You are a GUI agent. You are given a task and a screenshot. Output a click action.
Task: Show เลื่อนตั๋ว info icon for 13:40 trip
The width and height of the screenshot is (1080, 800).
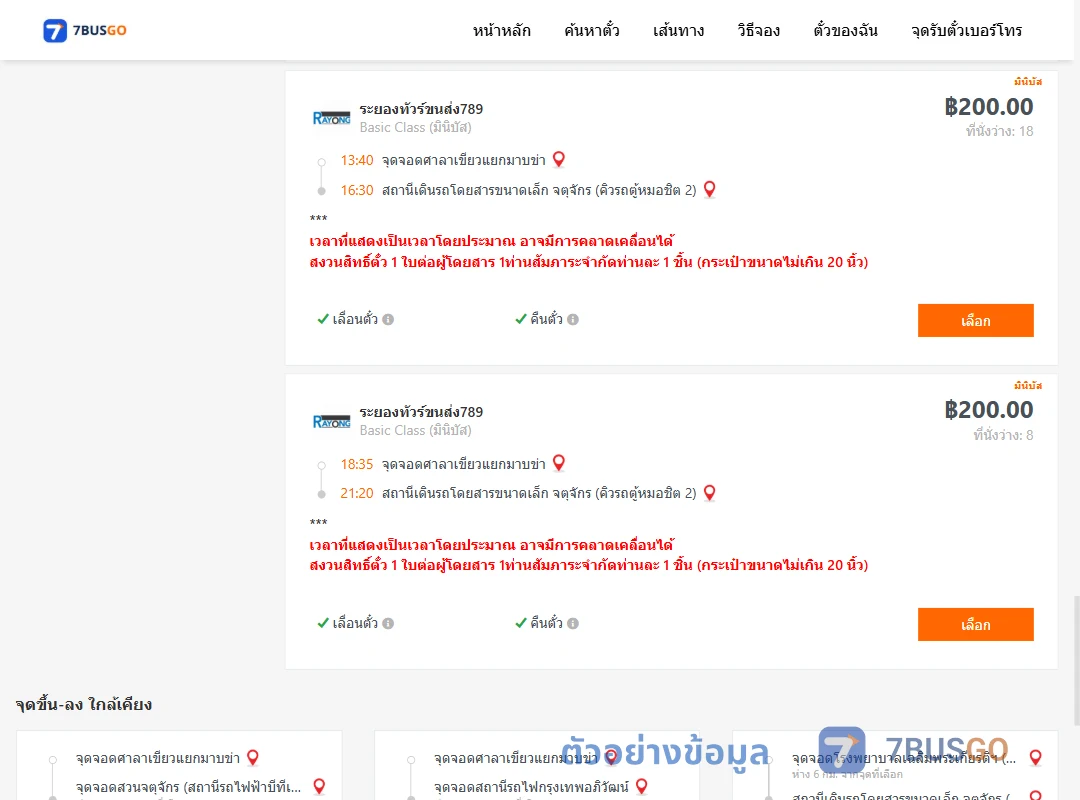pyautogui.click(x=388, y=319)
